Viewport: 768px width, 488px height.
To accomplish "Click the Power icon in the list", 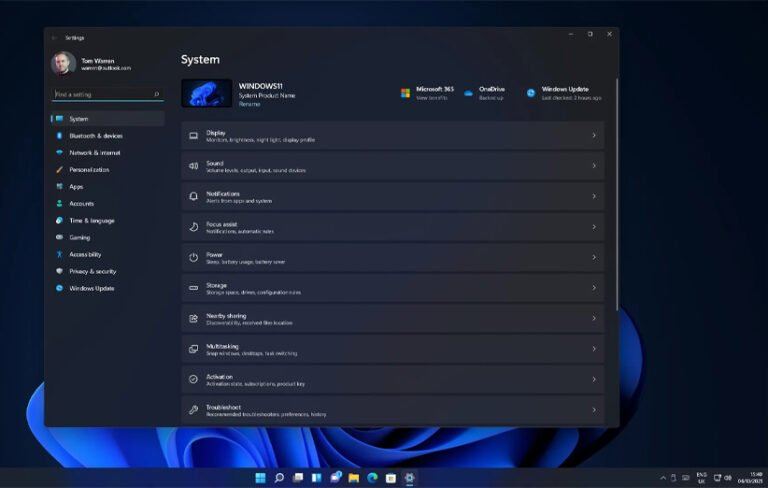I will [x=194, y=257].
